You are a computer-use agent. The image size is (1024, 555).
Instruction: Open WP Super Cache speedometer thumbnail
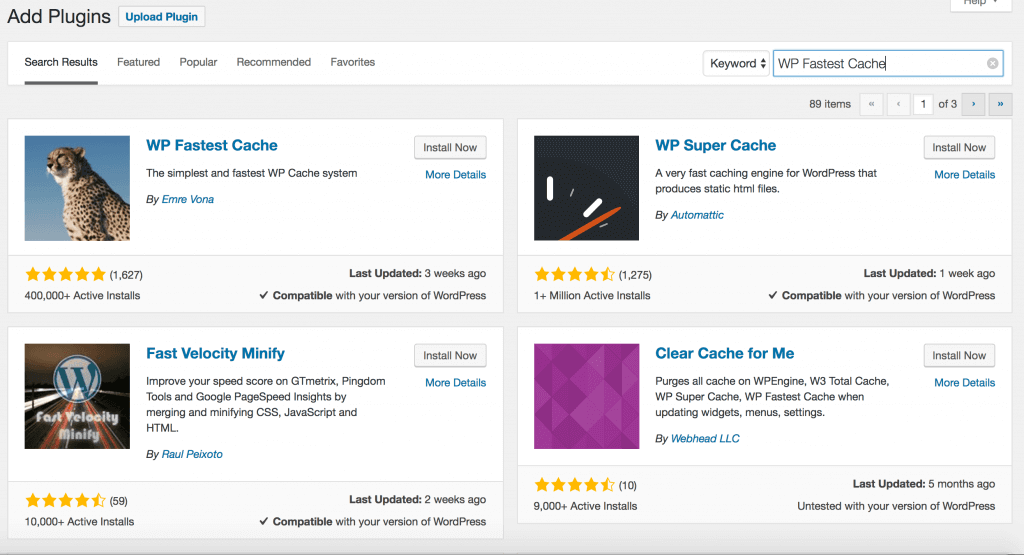click(586, 188)
